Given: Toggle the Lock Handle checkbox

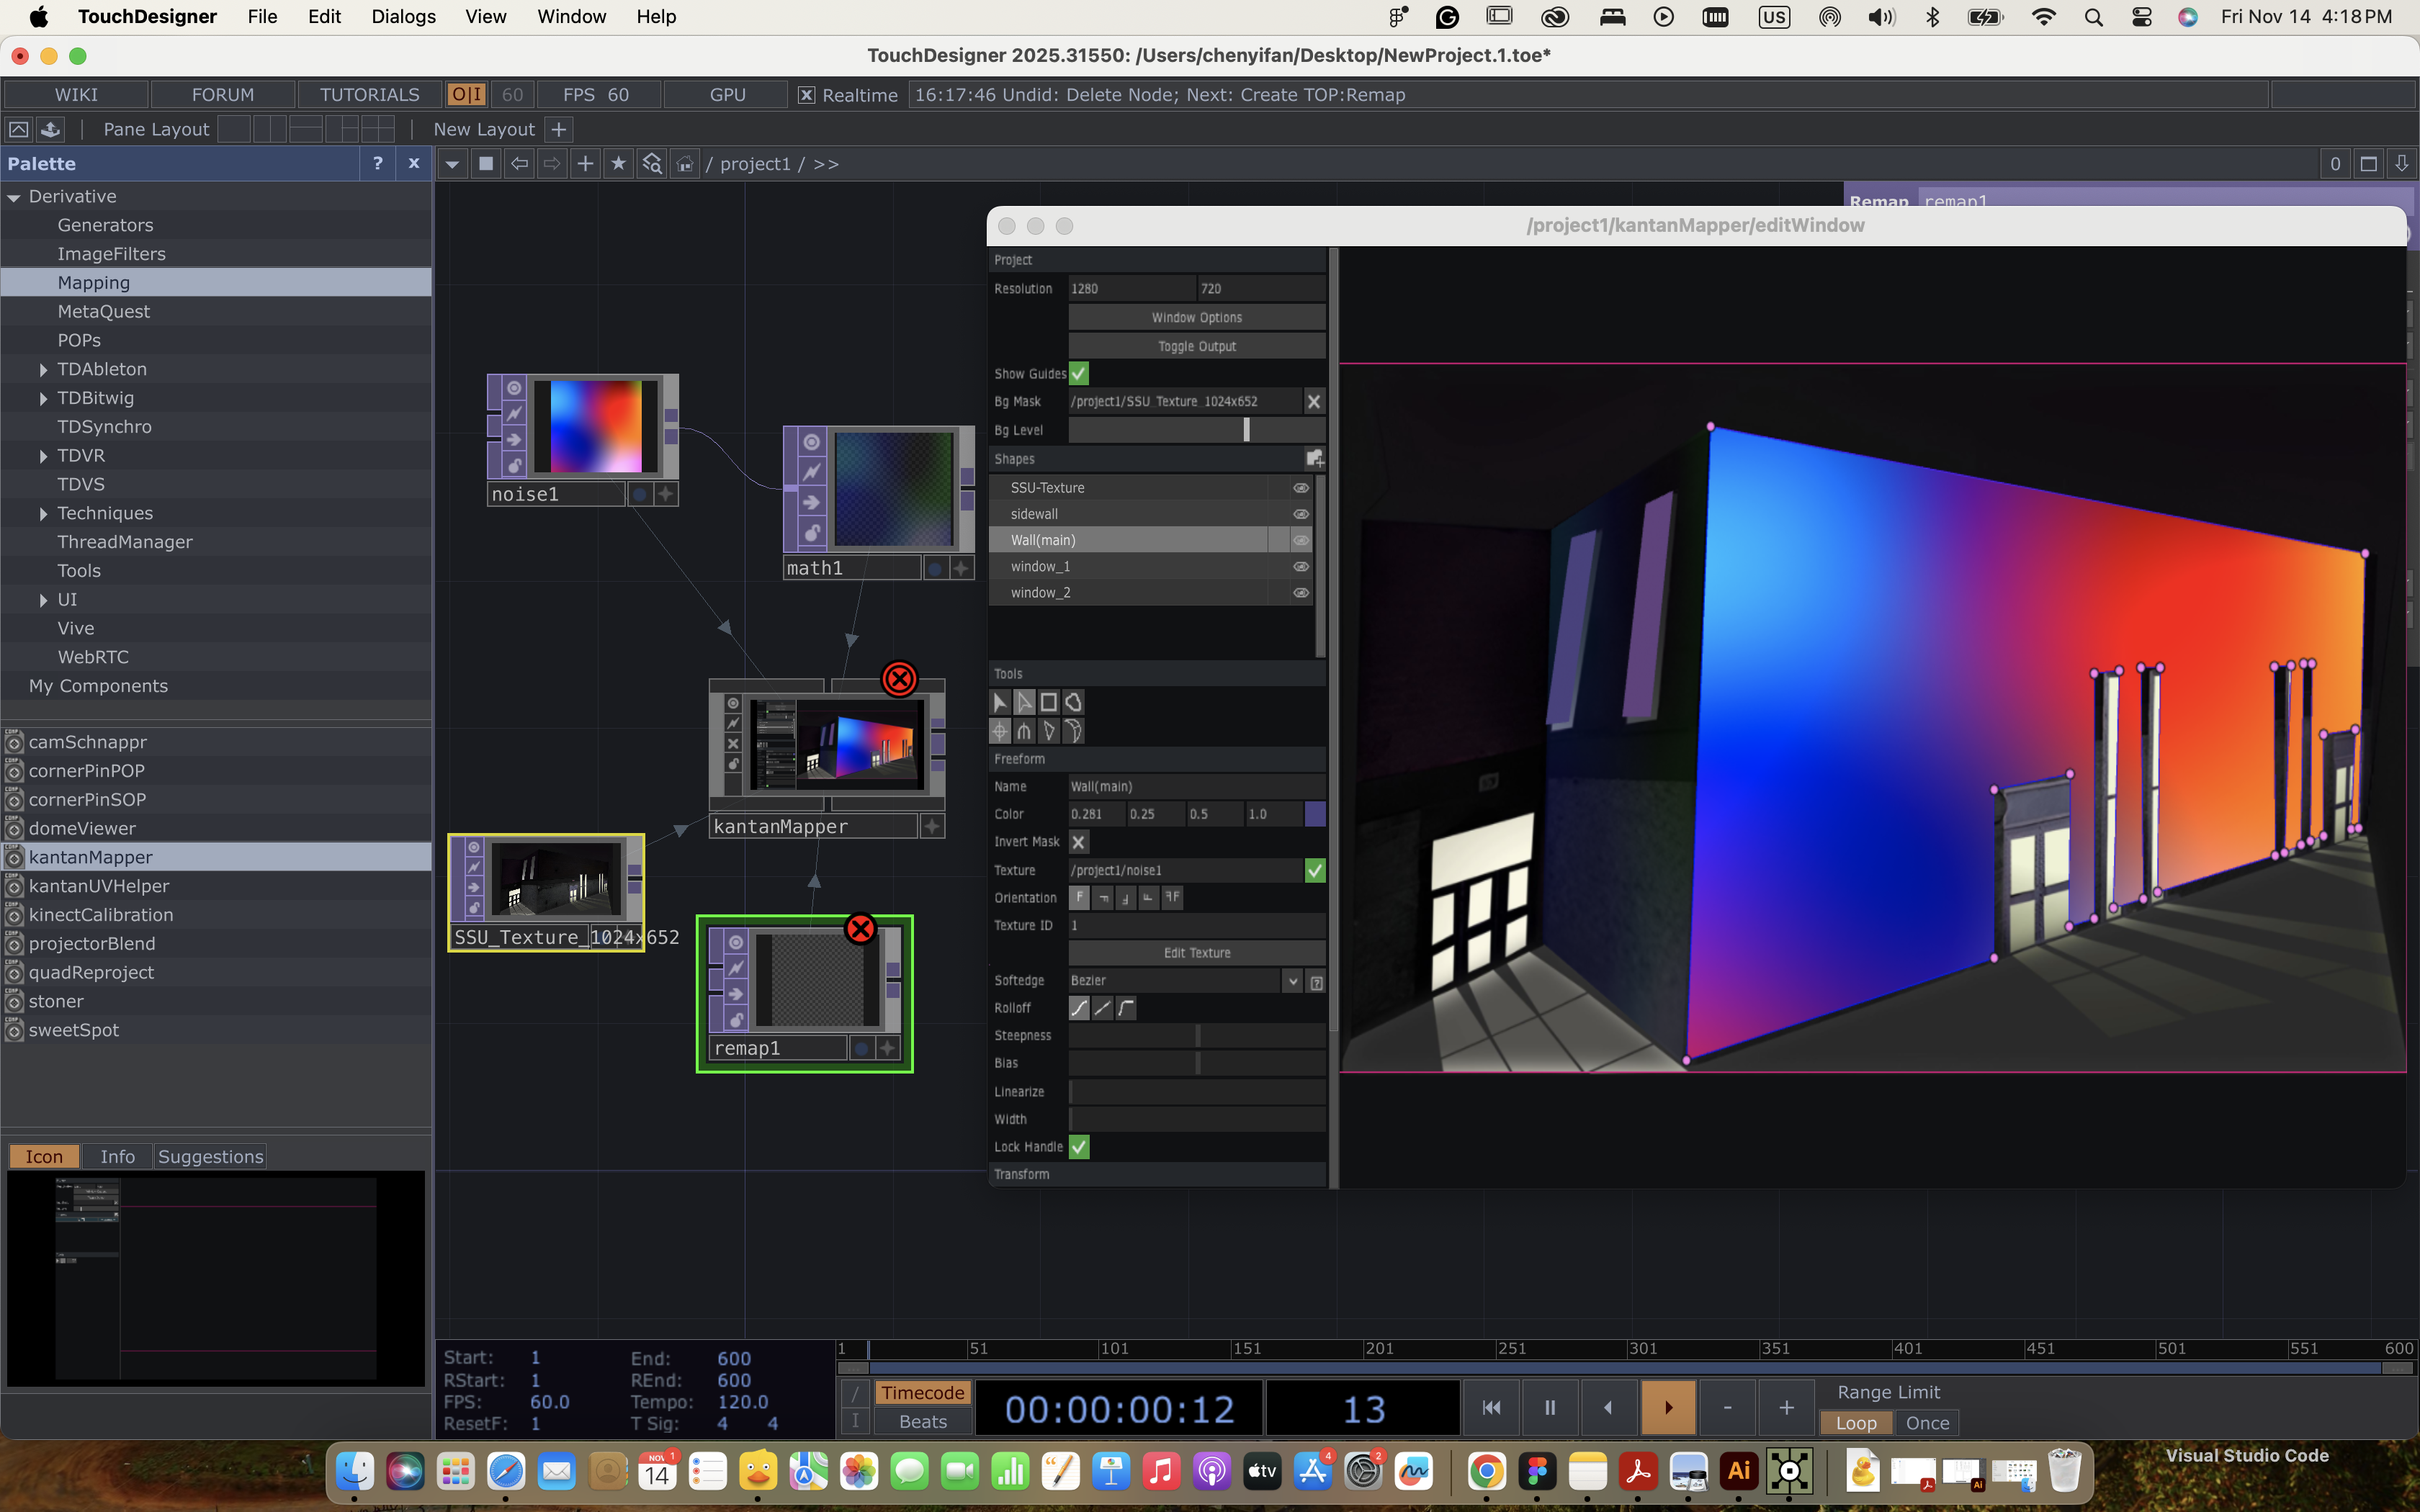Looking at the screenshot, I should (x=1078, y=1147).
